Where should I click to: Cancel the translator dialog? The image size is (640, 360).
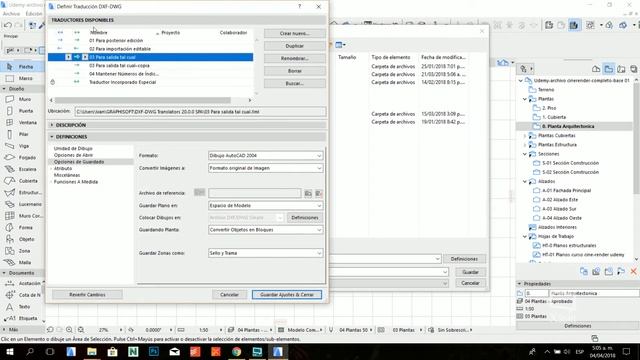click(x=229, y=295)
